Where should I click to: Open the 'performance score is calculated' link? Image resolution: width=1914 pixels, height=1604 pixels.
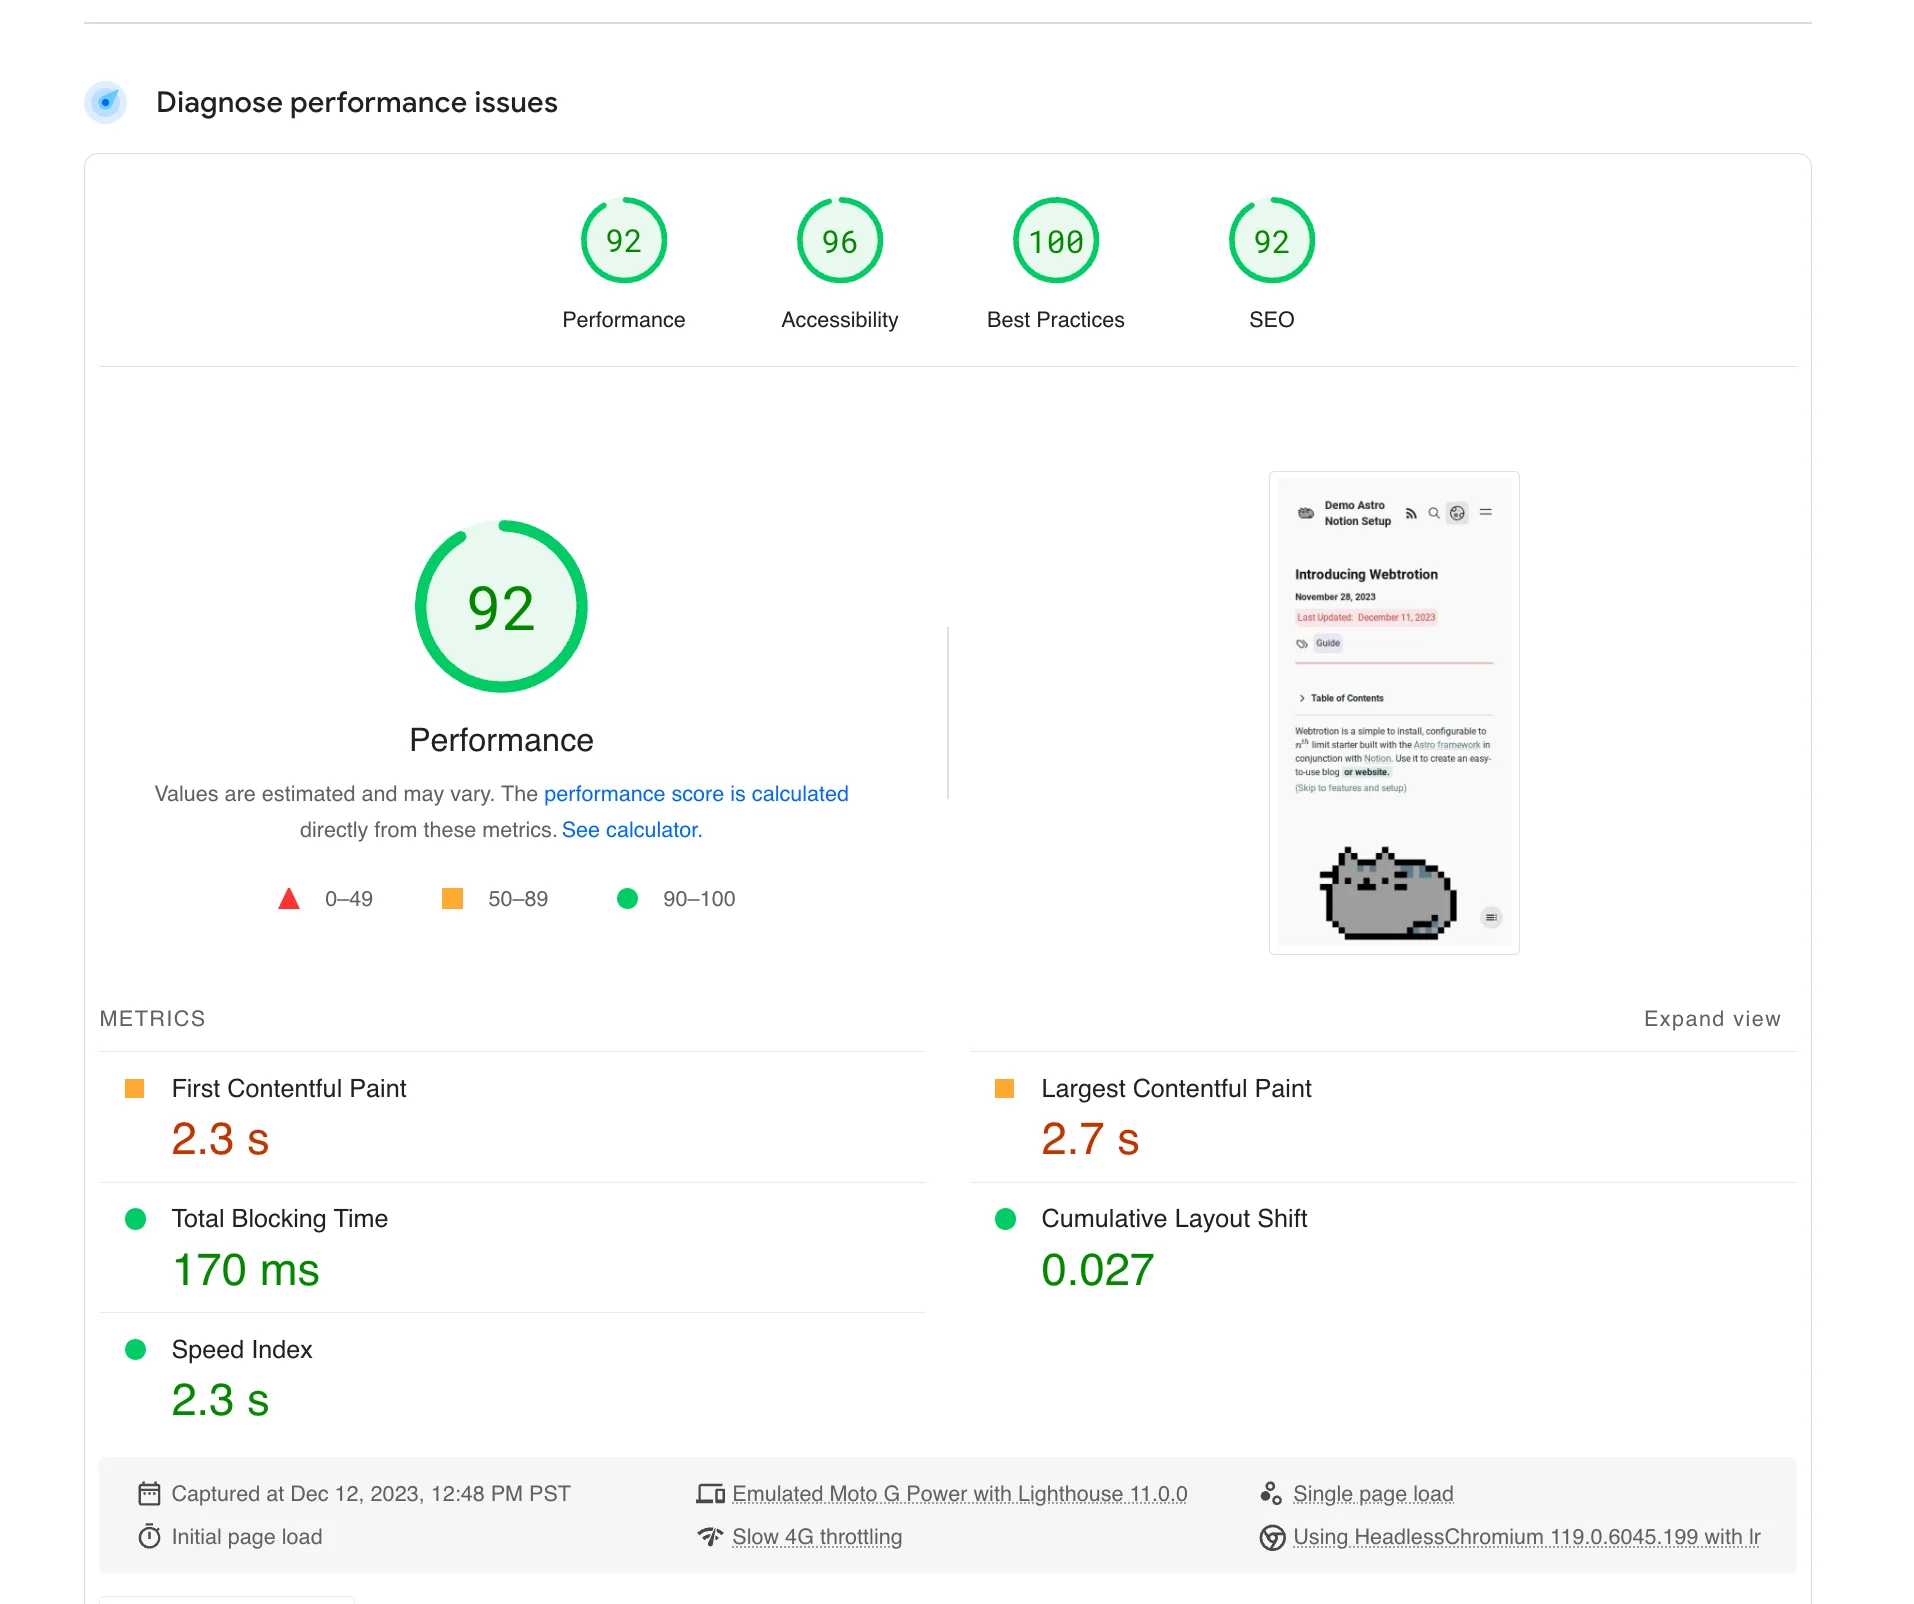tap(696, 794)
